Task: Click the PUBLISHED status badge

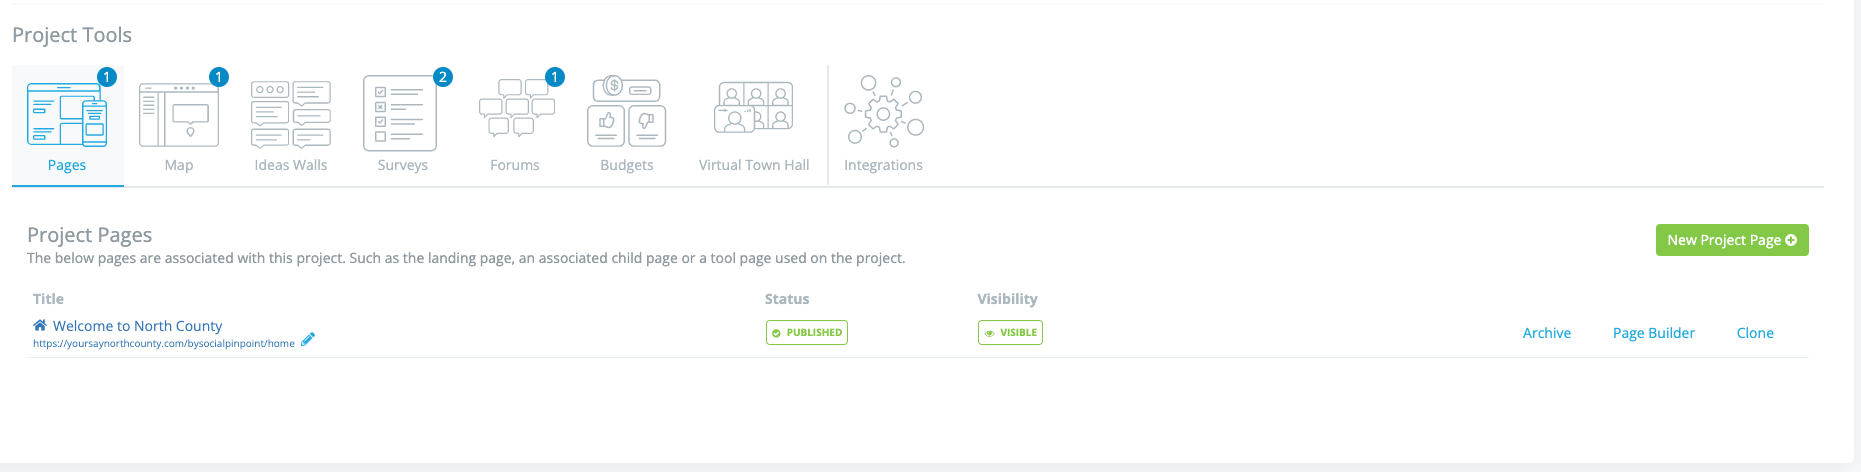Action: pos(807,333)
